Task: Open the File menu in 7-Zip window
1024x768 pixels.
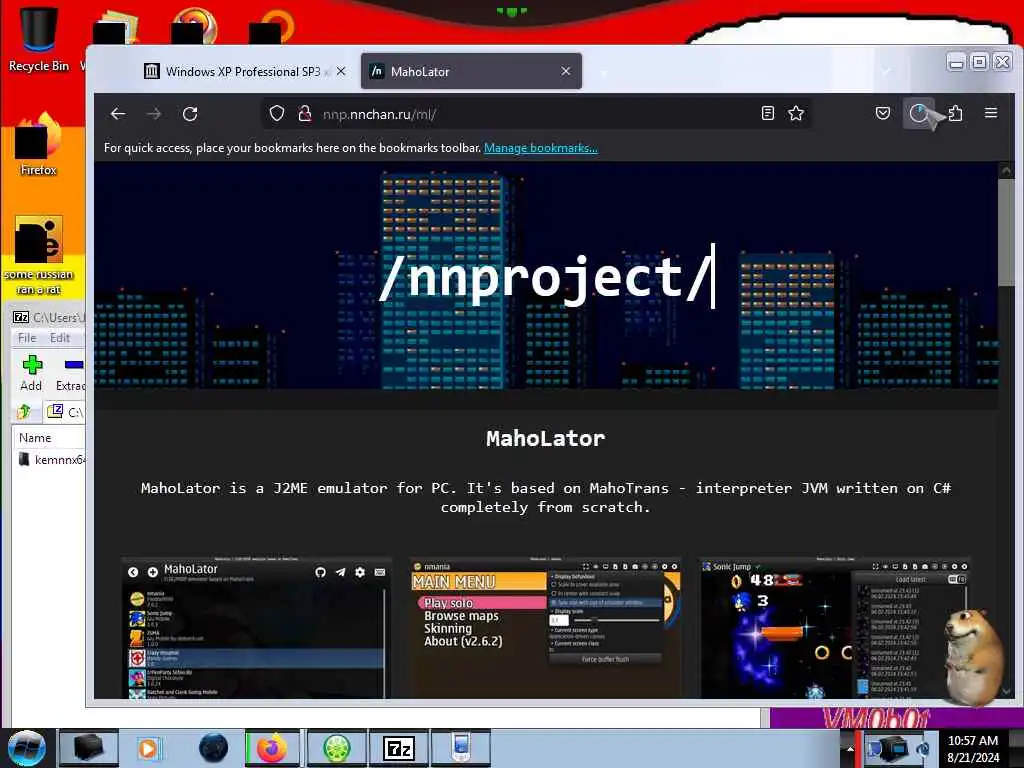Action: [x=27, y=338]
